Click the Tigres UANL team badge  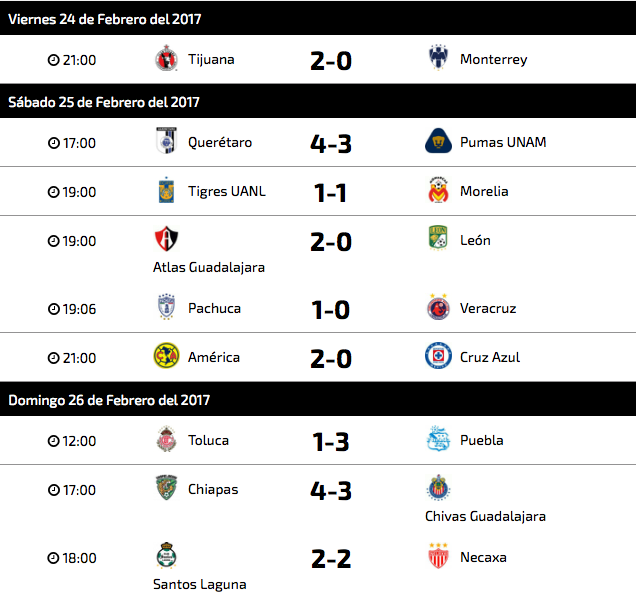pyautogui.click(x=166, y=191)
